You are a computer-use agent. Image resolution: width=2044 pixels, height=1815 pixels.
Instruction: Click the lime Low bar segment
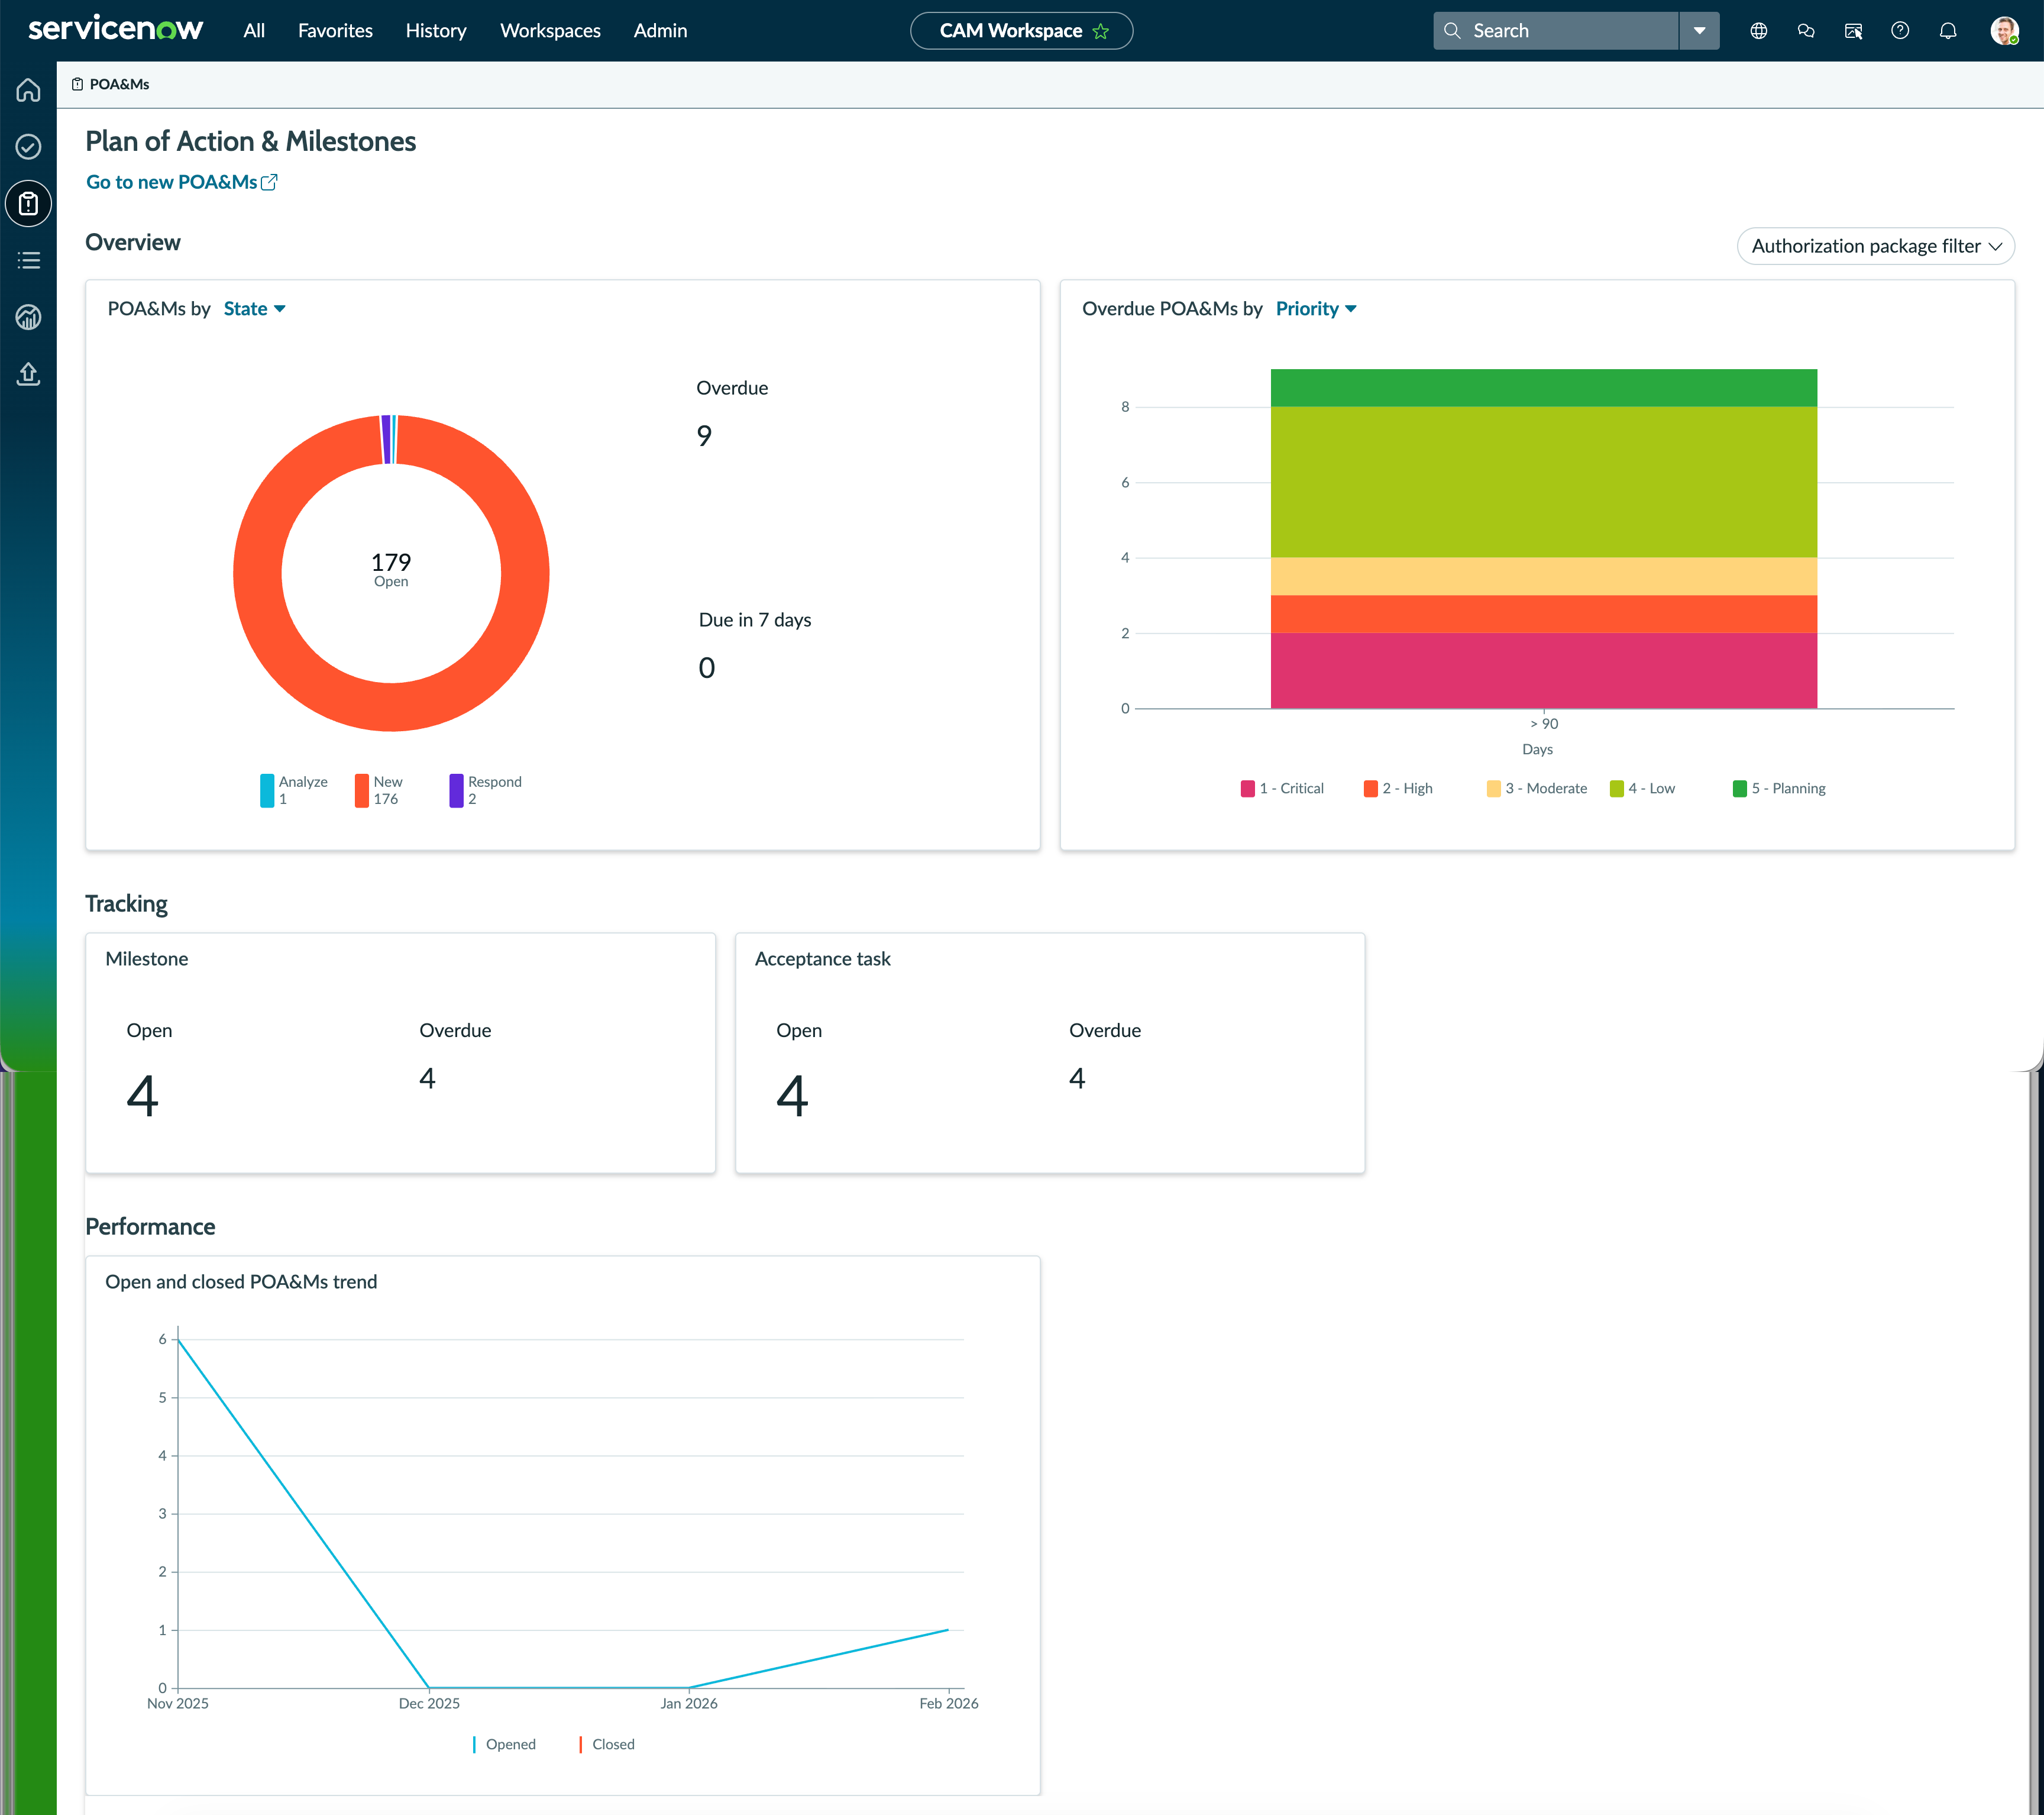(1543, 482)
